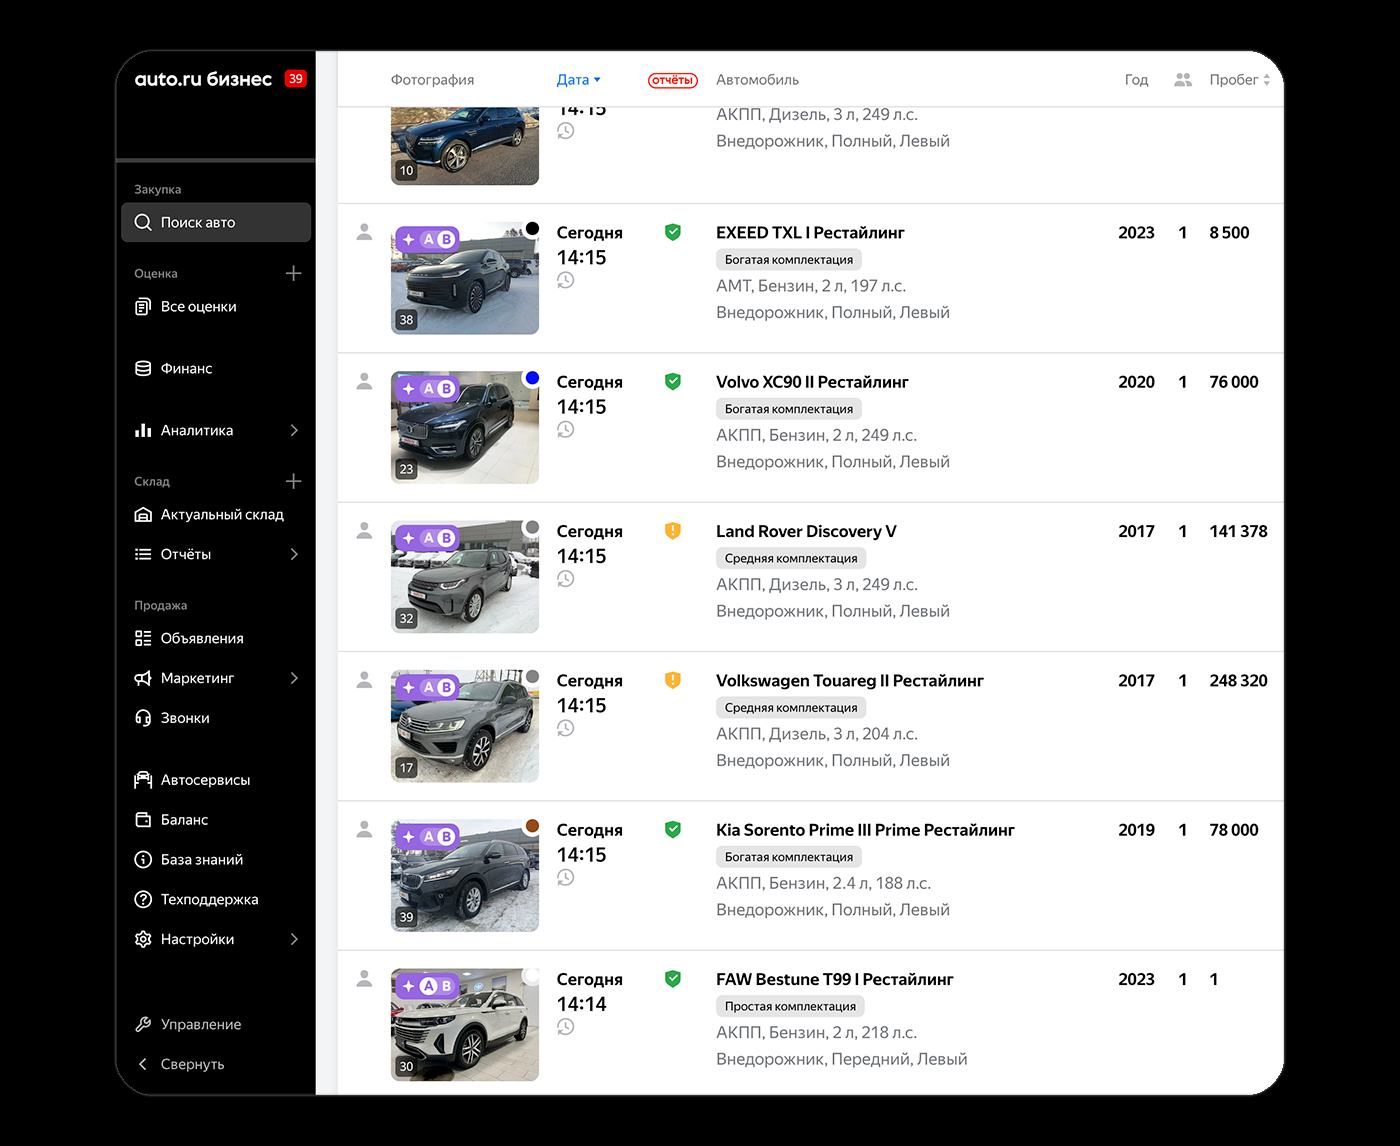Click the Звонки headset icon
The width and height of the screenshot is (1400, 1146).
tap(143, 719)
